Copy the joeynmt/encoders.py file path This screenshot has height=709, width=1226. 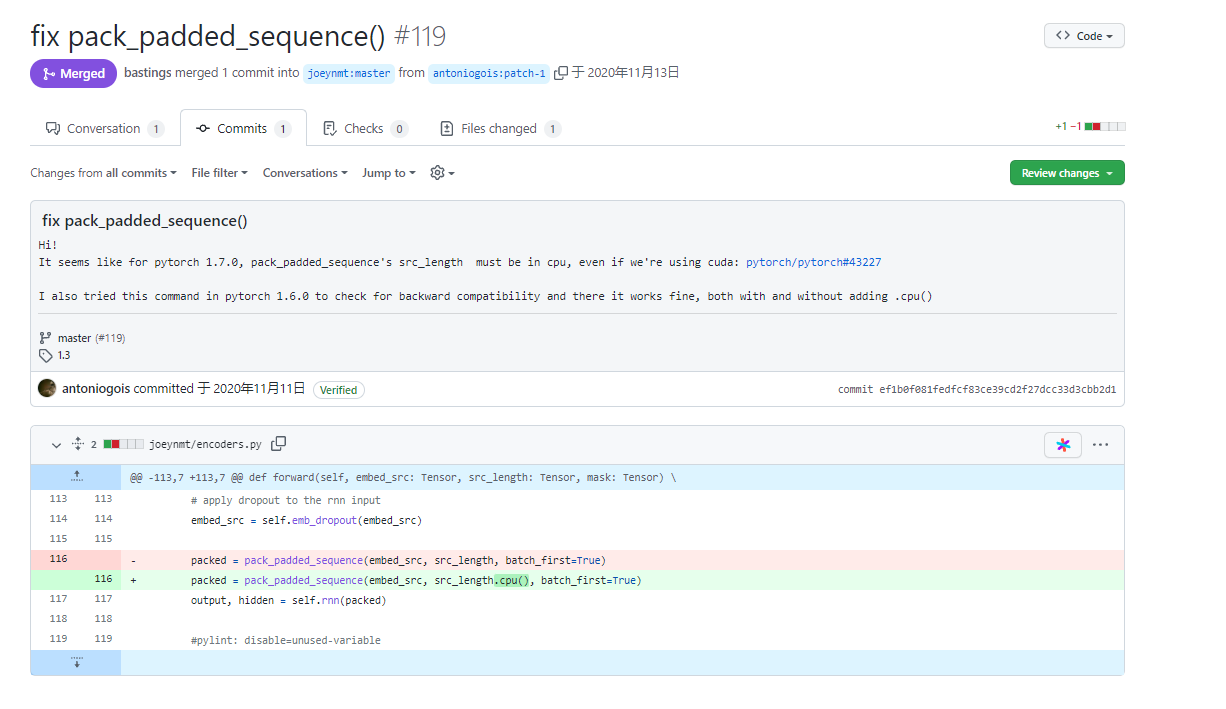[279, 443]
